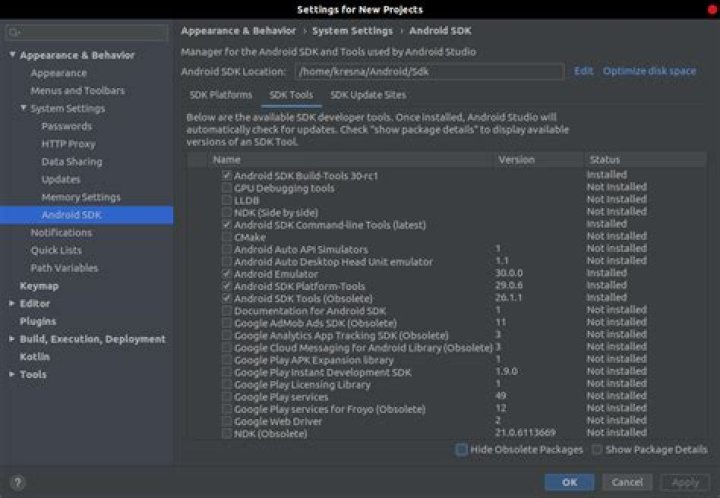Screen dimensions: 720x498
Task: Check the CMake checkbox
Action: pos(226,237)
